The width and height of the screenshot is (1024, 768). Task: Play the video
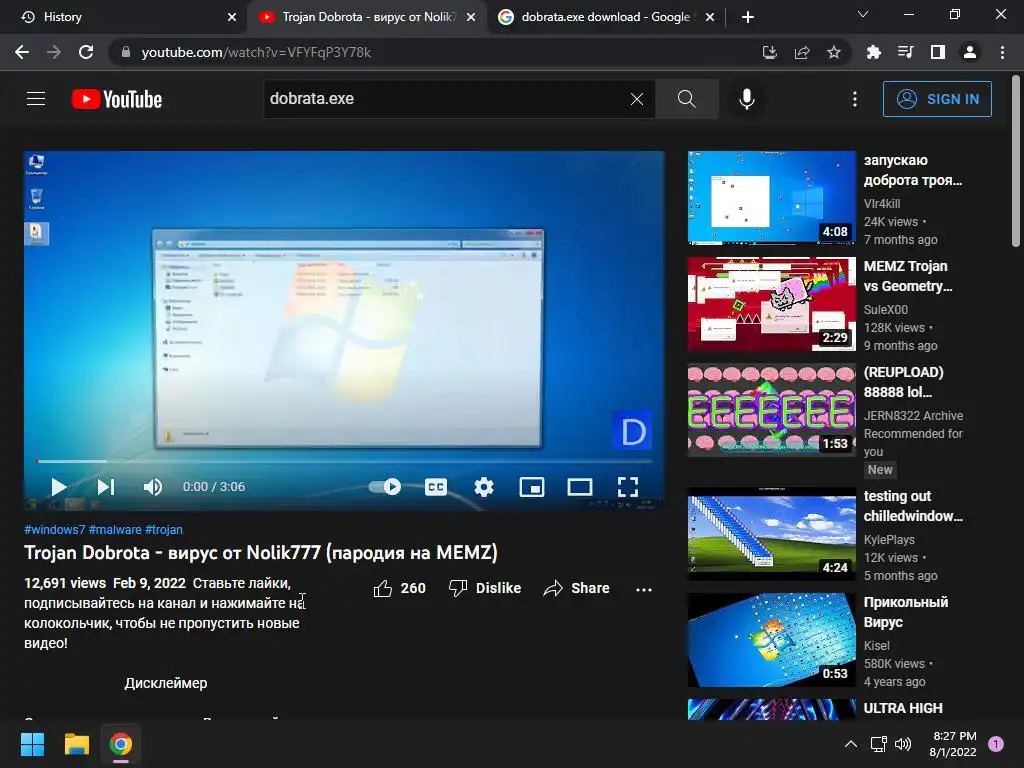pyautogui.click(x=58, y=487)
